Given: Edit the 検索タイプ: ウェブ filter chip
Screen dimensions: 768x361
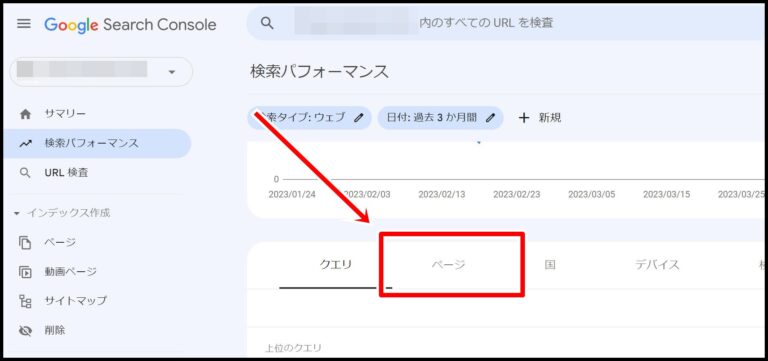Looking at the screenshot, I should [309, 118].
